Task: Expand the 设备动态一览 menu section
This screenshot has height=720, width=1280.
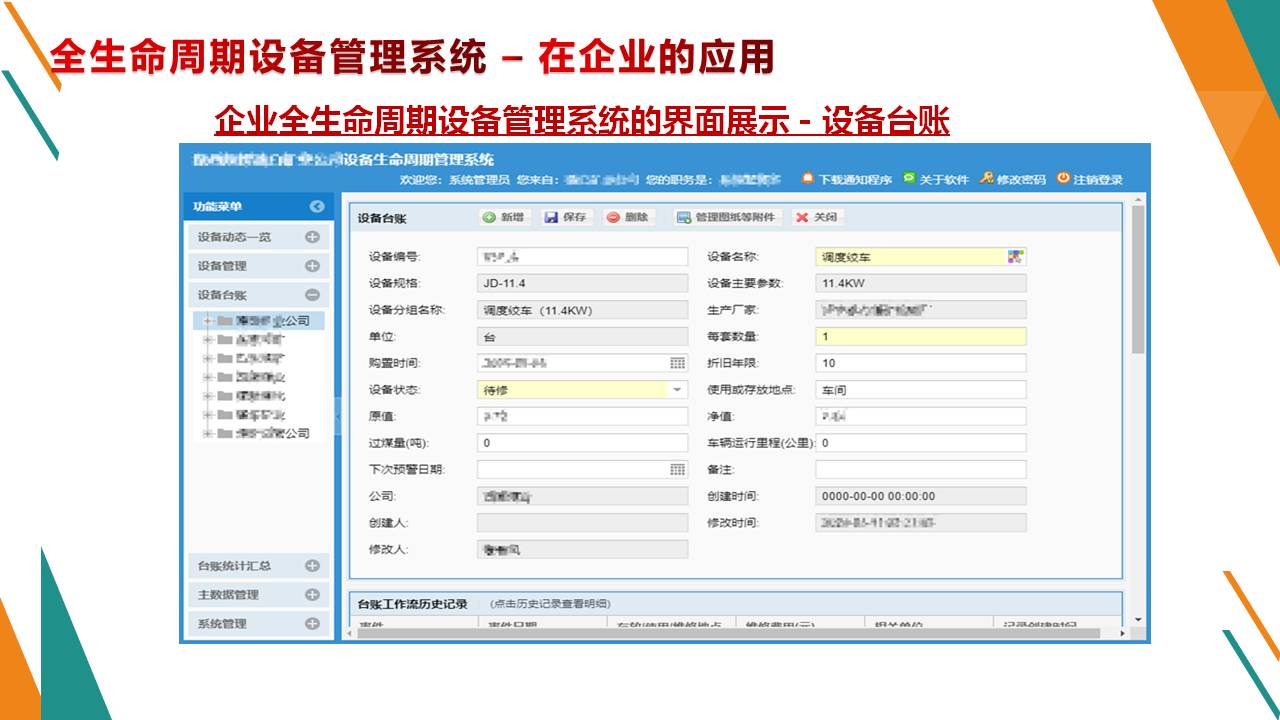Action: click(312, 237)
